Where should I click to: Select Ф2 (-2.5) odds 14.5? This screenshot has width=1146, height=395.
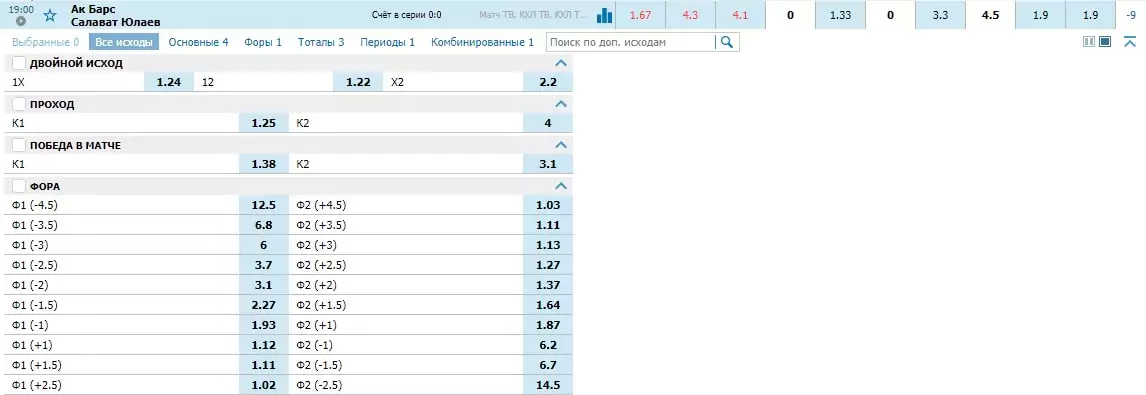tap(548, 385)
